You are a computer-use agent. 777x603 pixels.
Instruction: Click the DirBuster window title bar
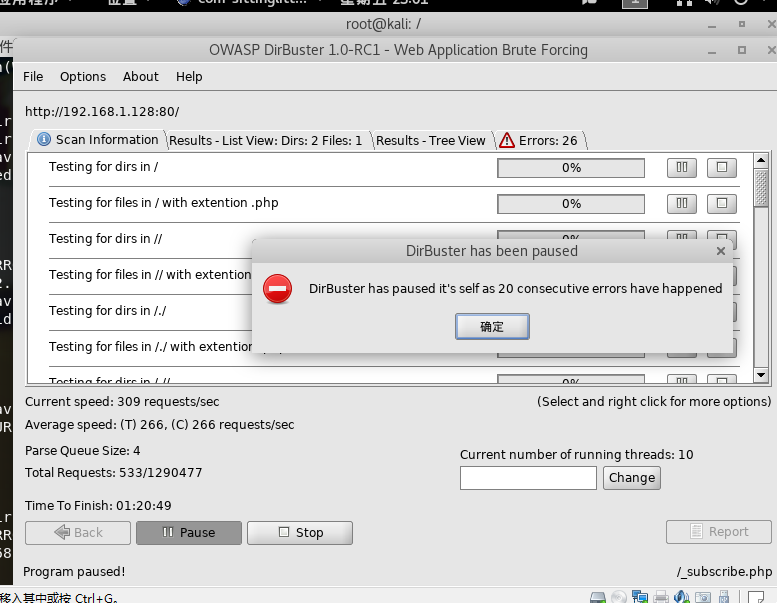click(x=398, y=50)
